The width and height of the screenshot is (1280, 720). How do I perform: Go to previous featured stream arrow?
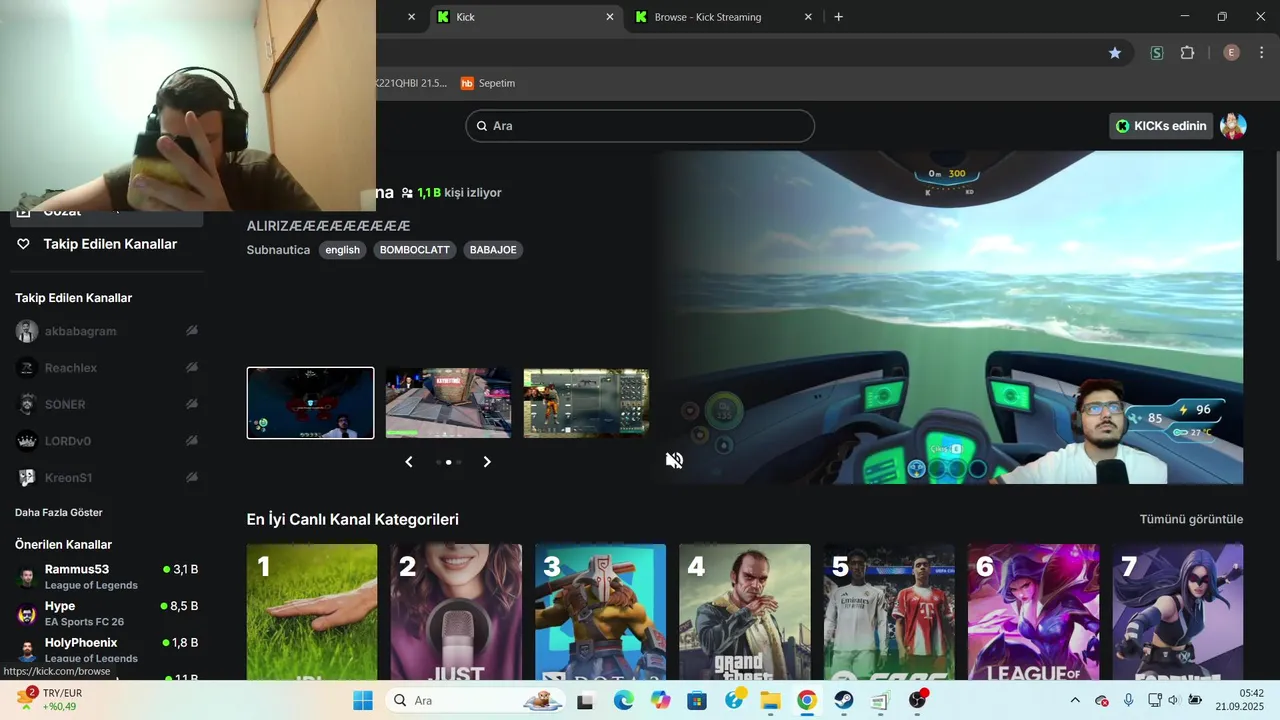pos(409,462)
